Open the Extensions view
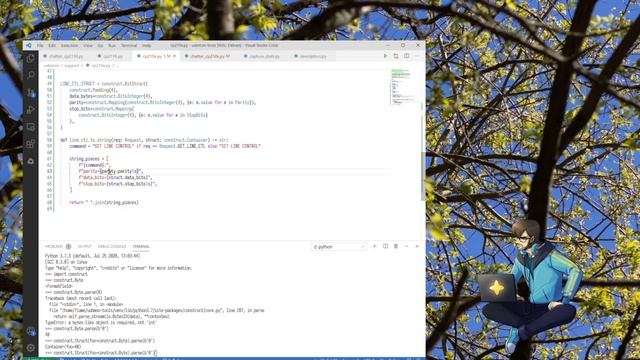 click(31, 144)
